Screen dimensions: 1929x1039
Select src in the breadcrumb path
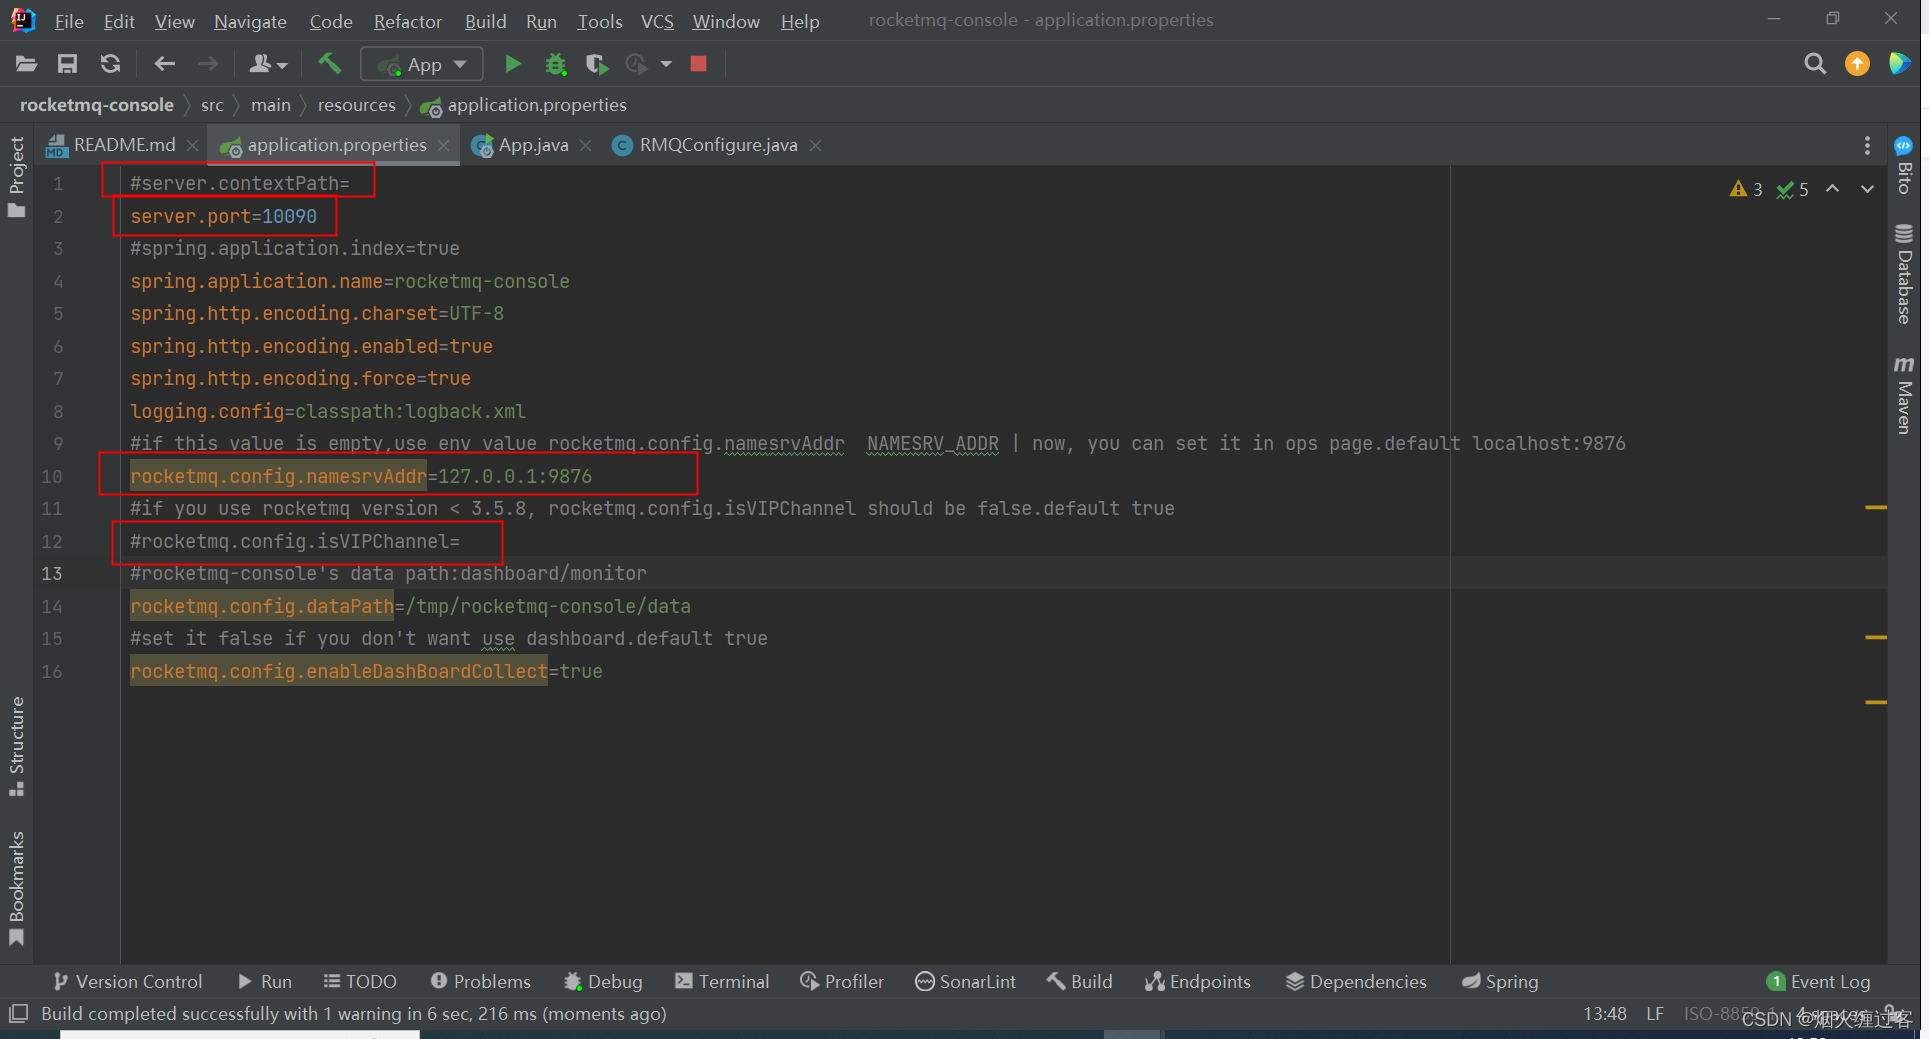tap(212, 105)
